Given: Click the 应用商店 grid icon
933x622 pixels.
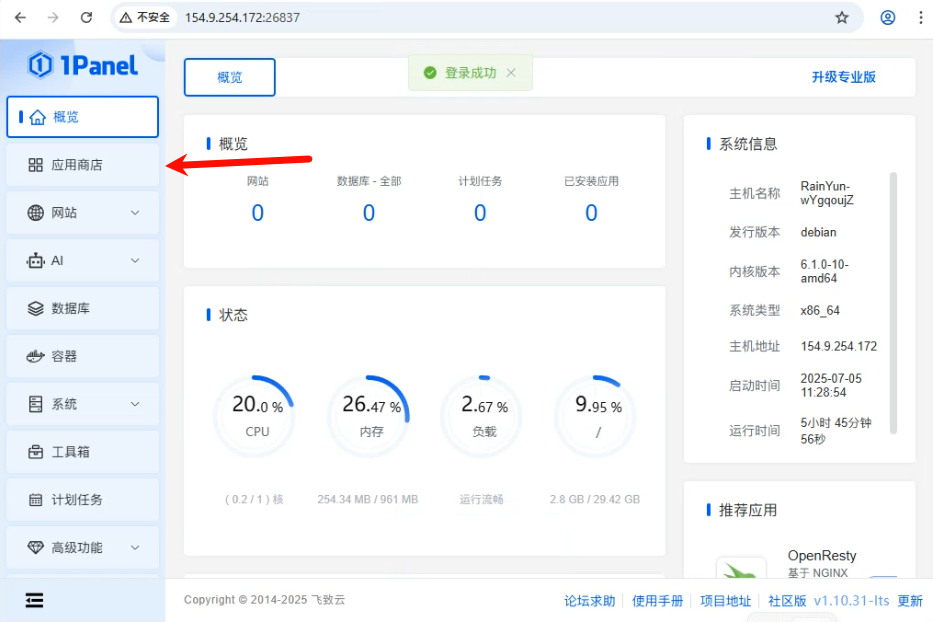Looking at the screenshot, I should [x=36, y=165].
